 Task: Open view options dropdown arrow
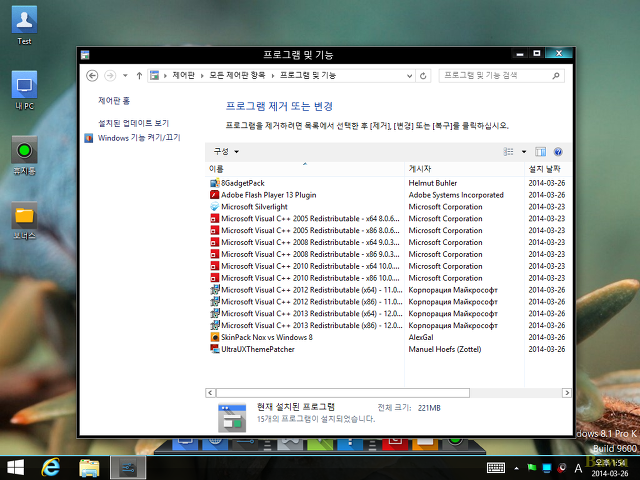point(524,152)
